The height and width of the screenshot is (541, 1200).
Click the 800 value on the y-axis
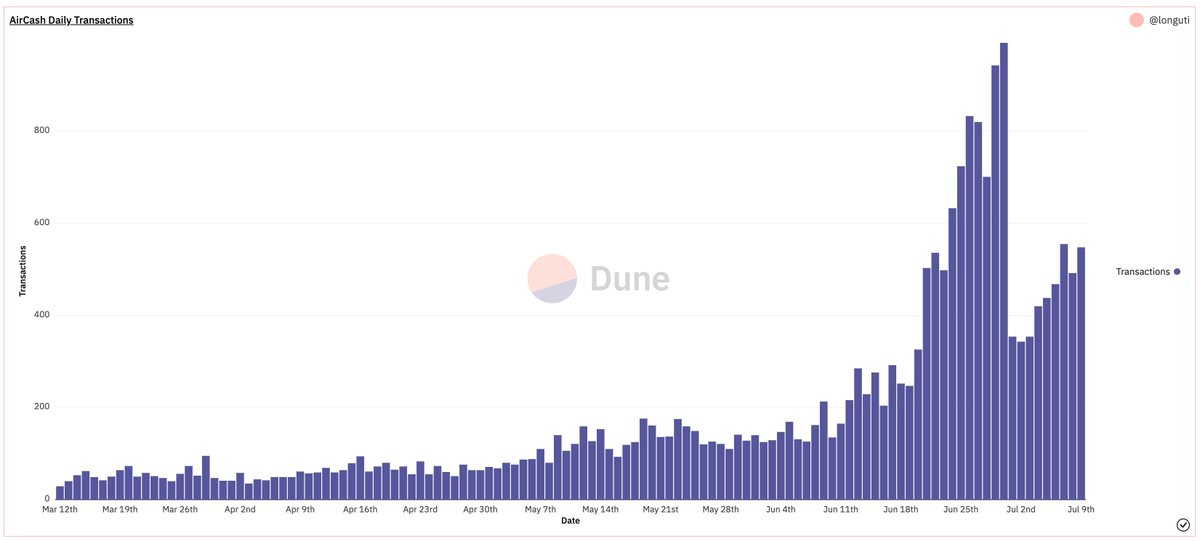(x=41, y=131)
